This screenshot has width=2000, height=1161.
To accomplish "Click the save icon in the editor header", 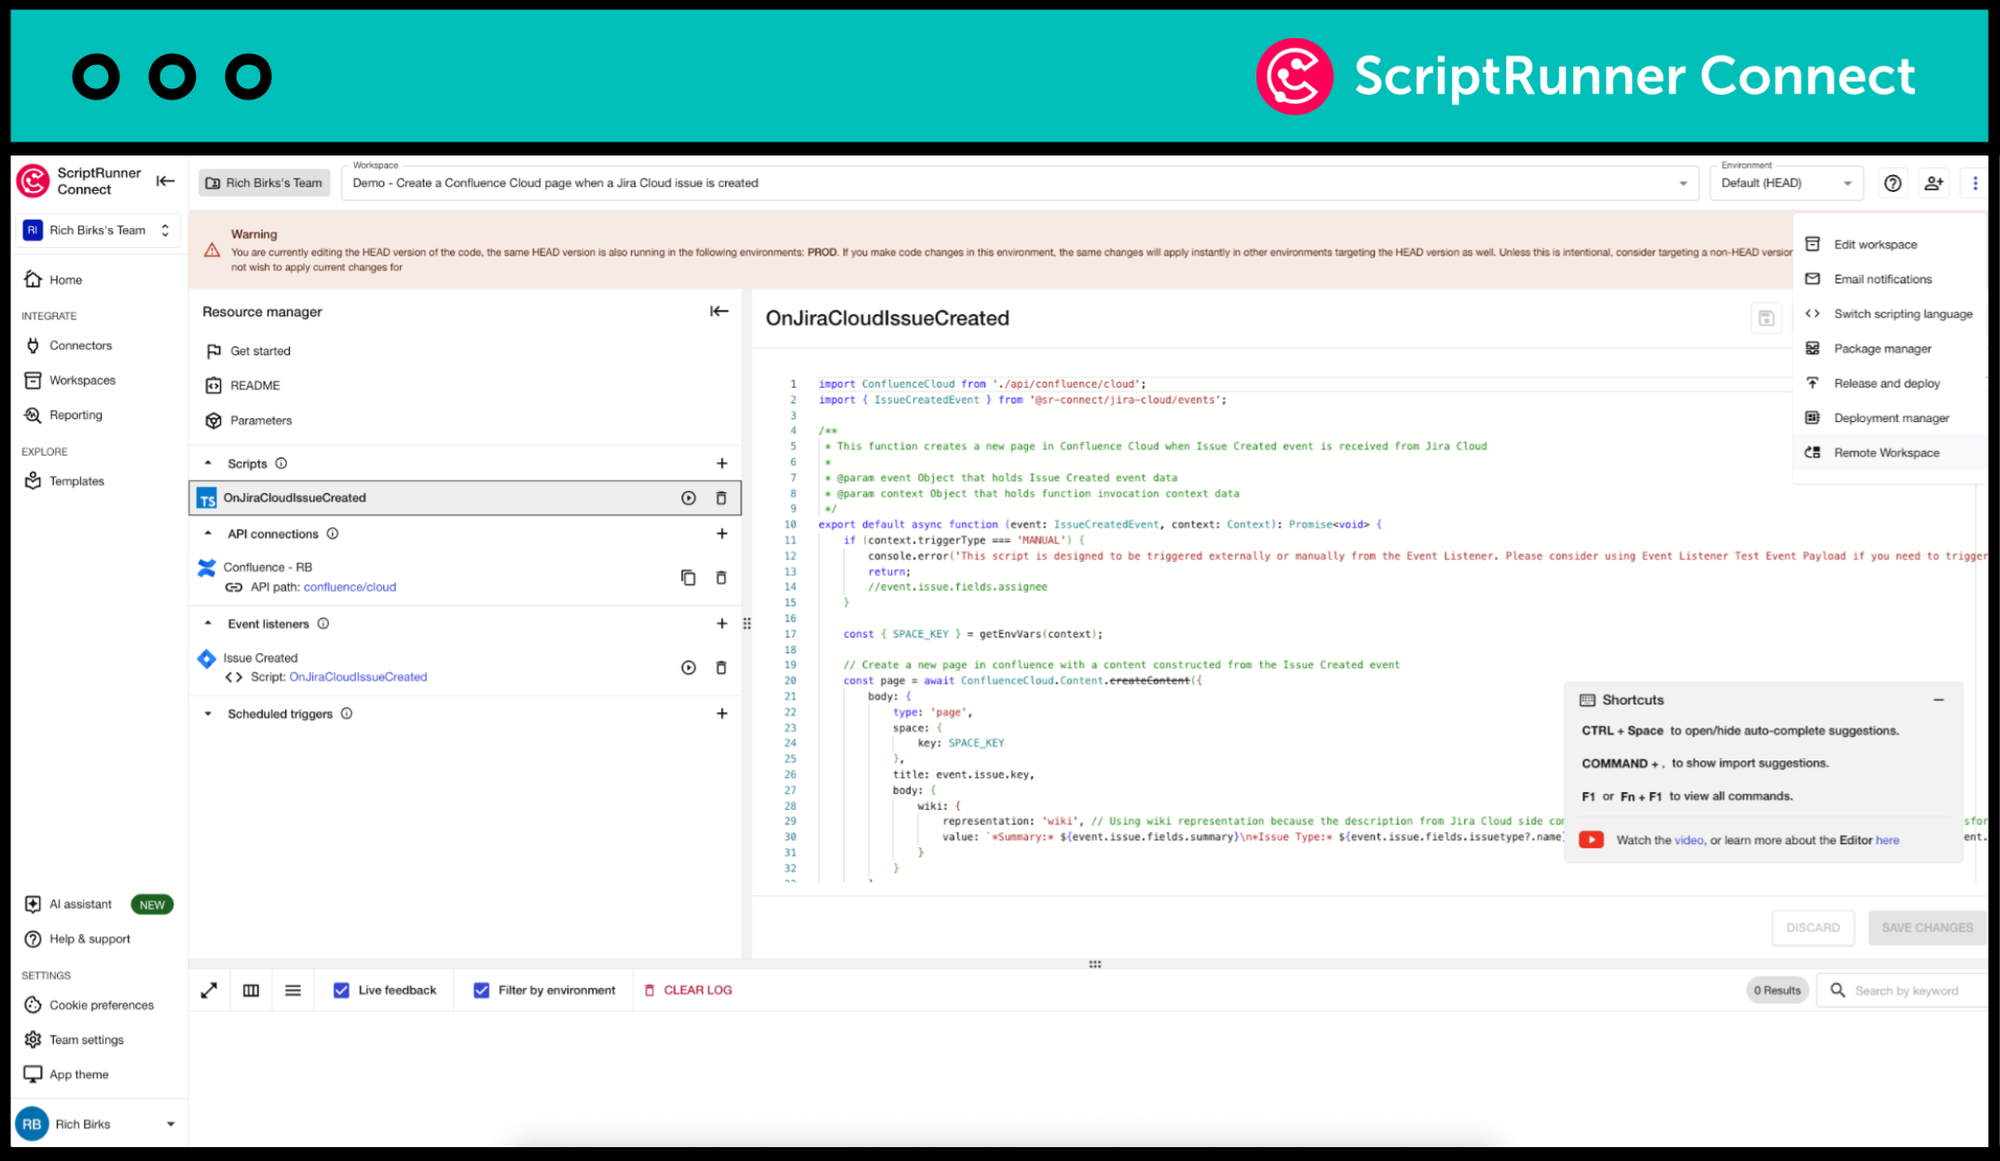I will pyautogui.click(x=1766, y=318).
